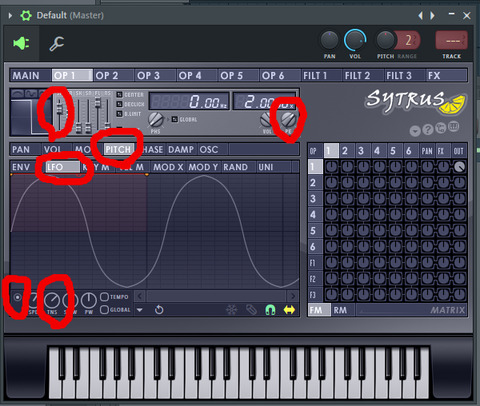Click the envelope scrollbar left arrow

tap(140, 296)
